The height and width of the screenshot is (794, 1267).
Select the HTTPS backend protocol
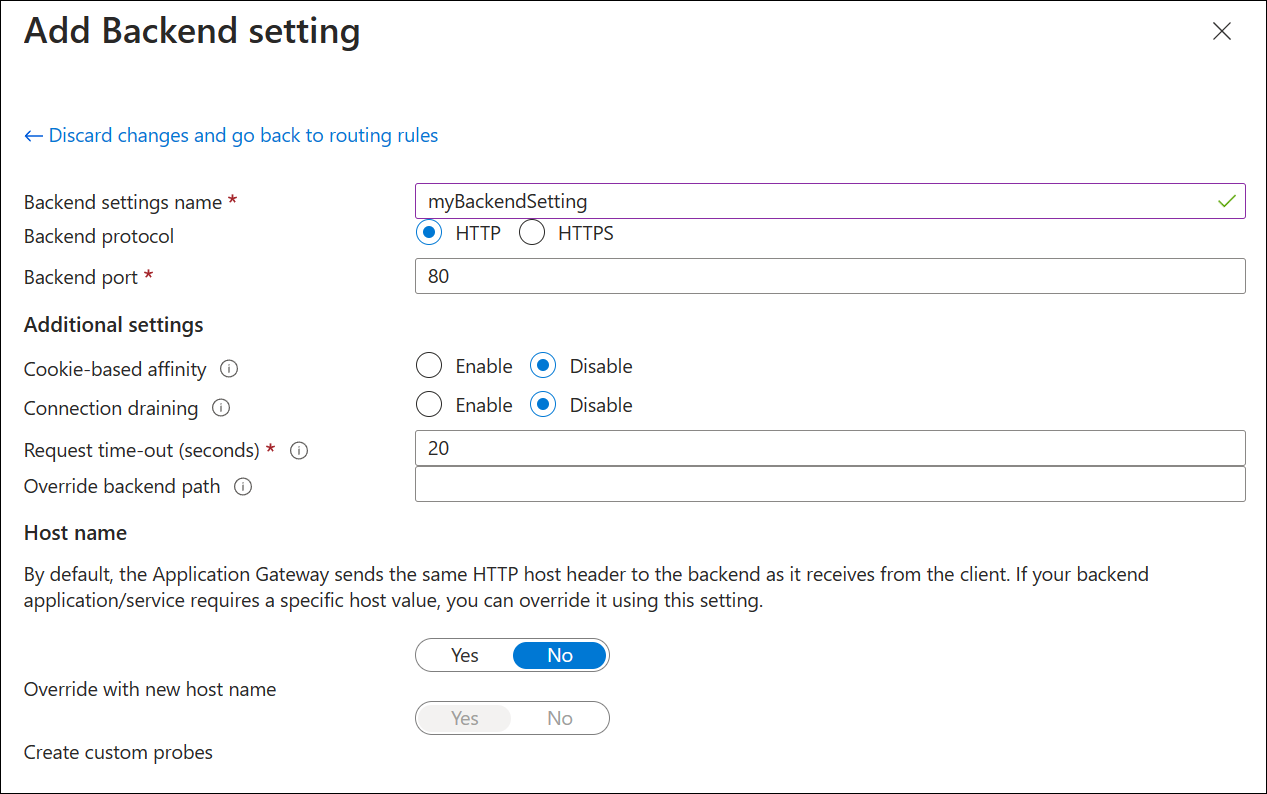[531, 232]
